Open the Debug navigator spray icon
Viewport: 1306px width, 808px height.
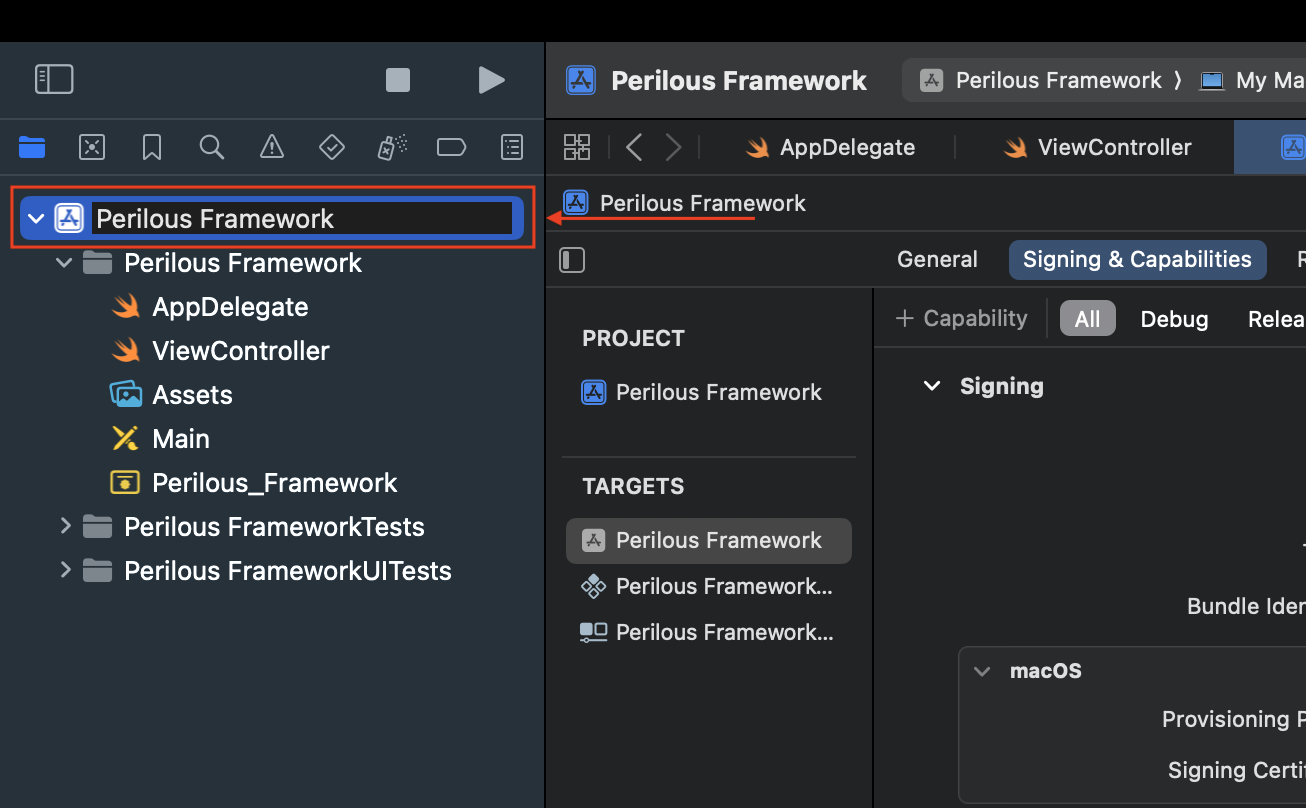tap(391, 148)
